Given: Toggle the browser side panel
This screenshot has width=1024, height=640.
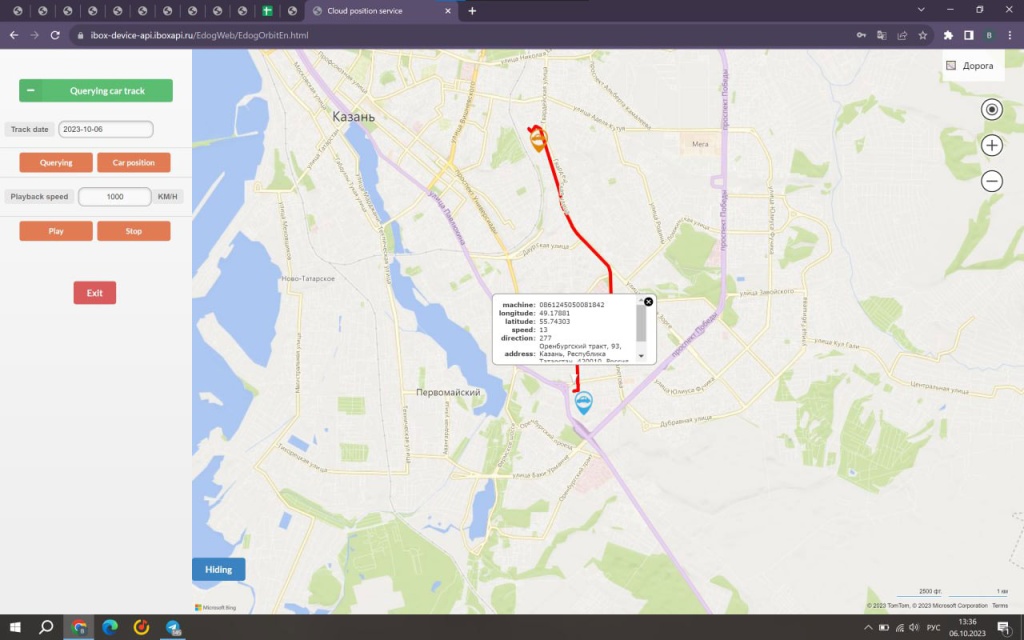Looking at the screenshot, I should click(x=969, y=35).
